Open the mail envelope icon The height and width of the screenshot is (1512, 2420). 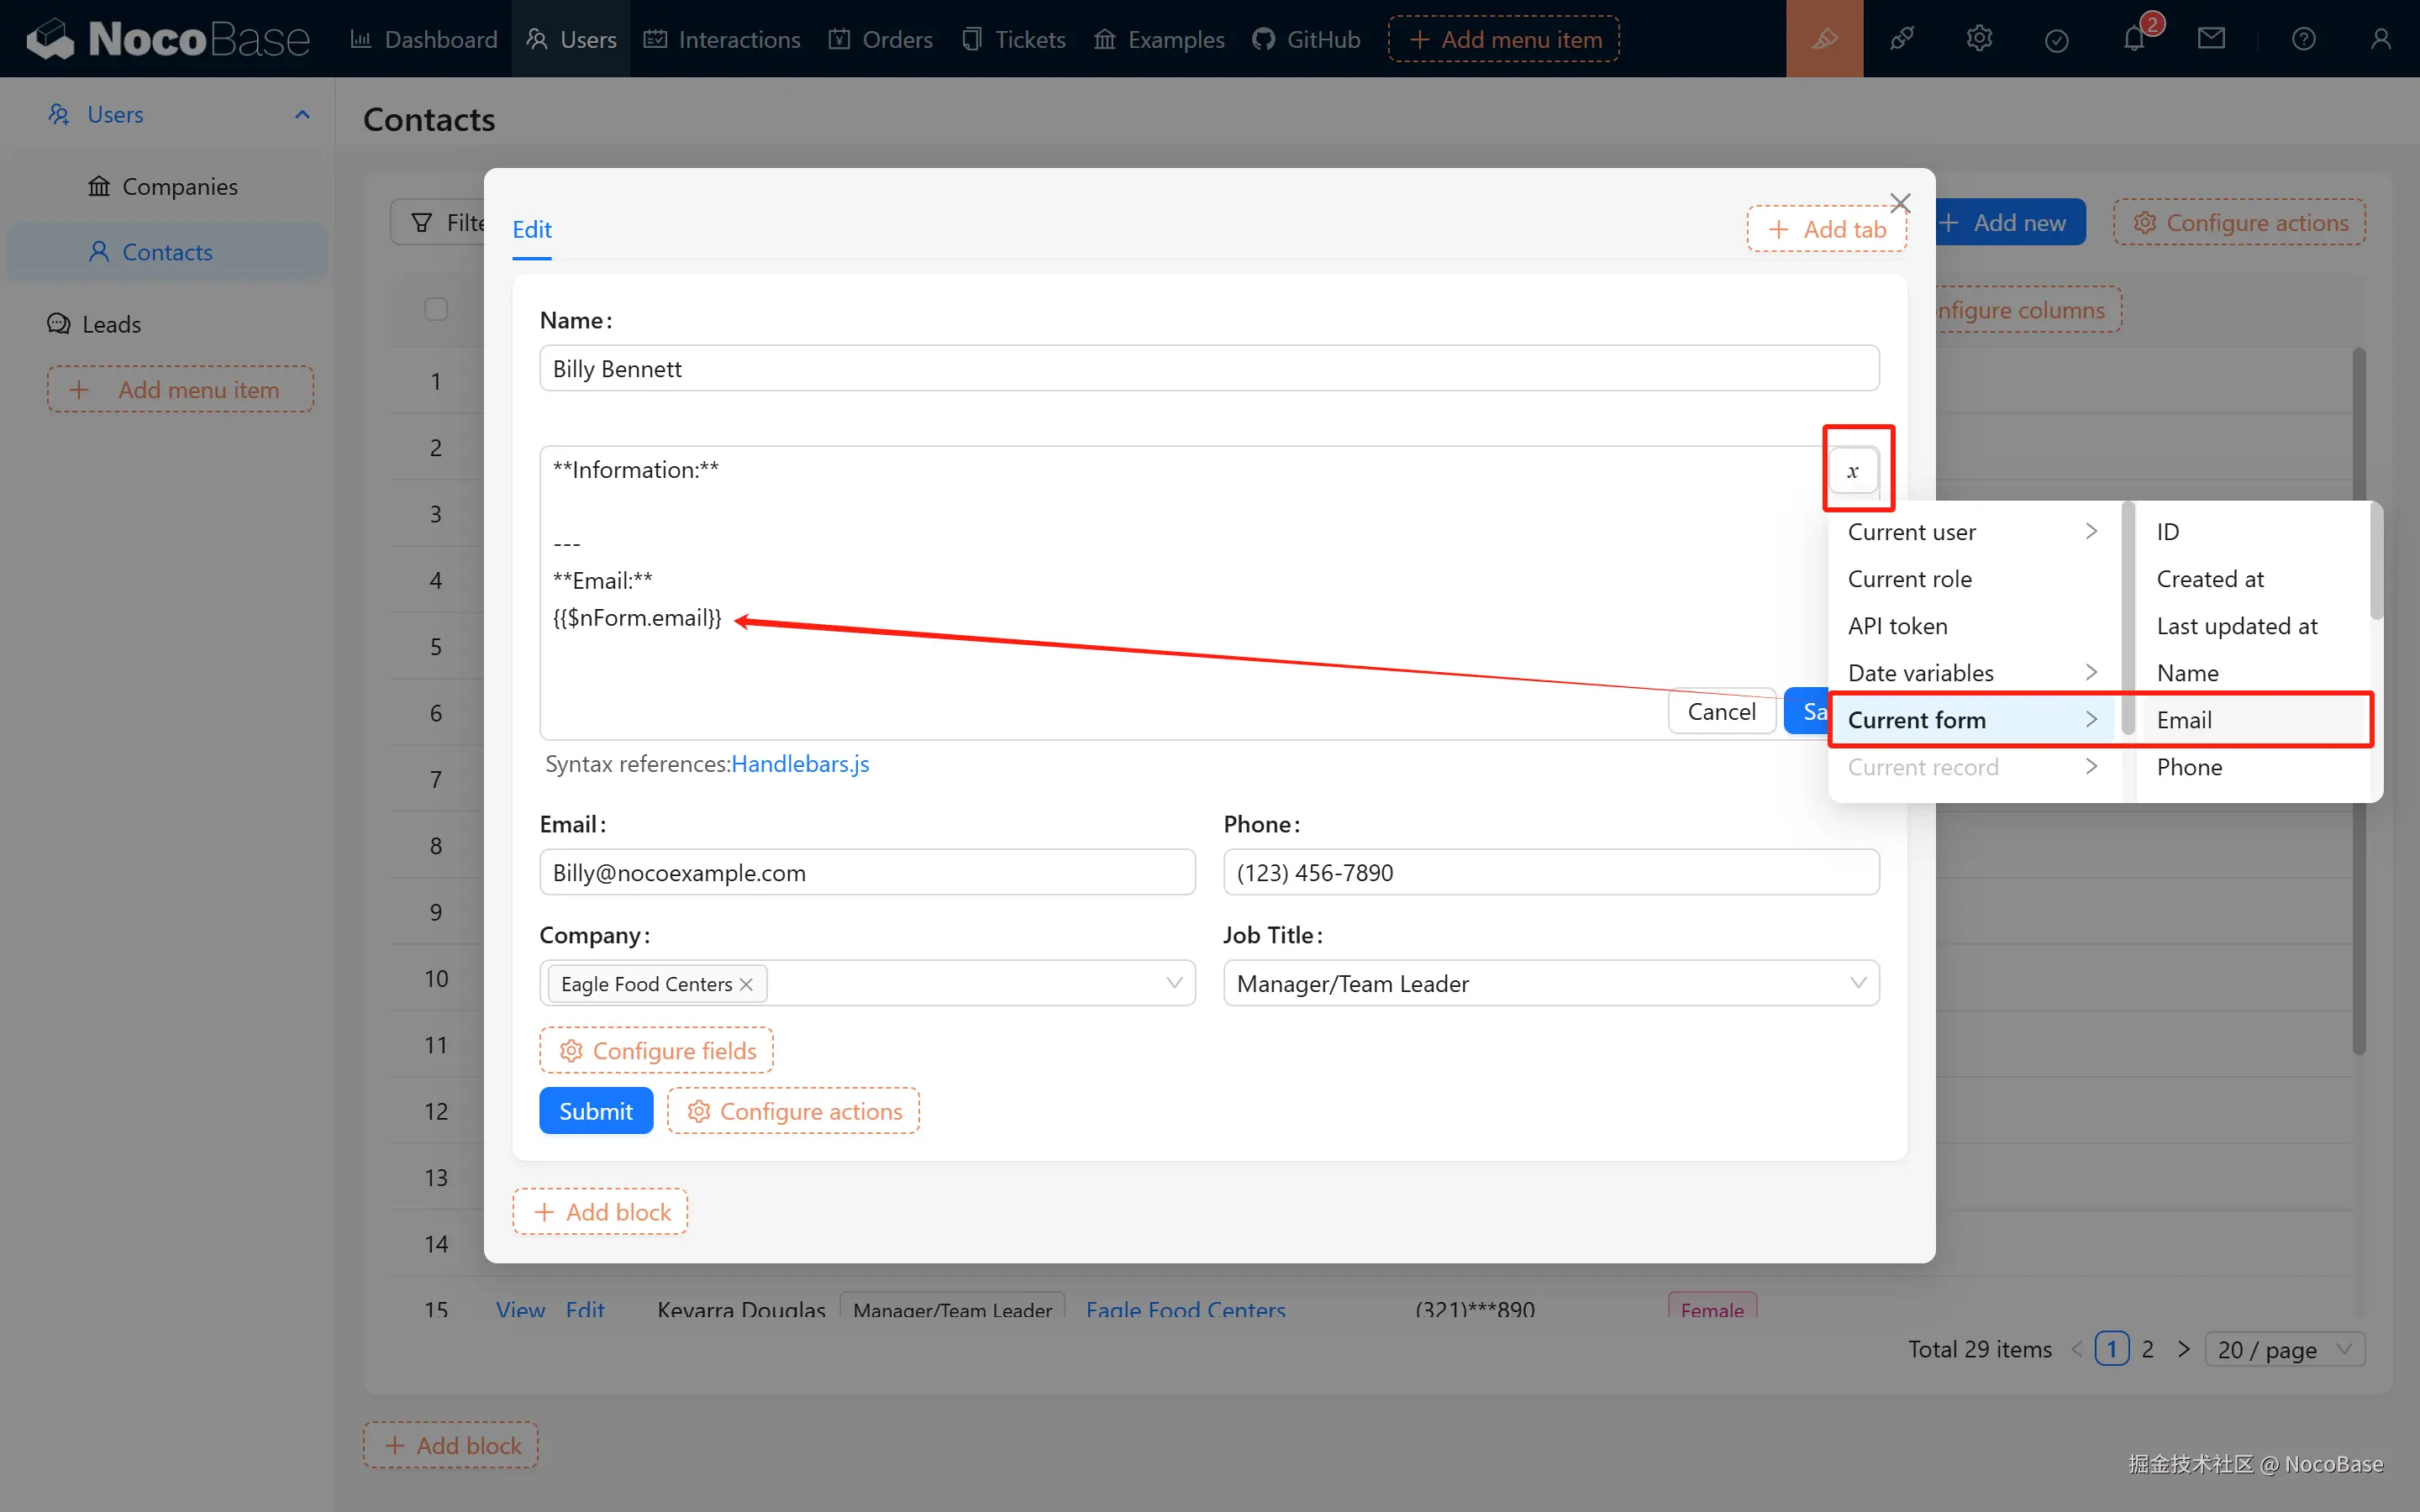point(2211,39)
